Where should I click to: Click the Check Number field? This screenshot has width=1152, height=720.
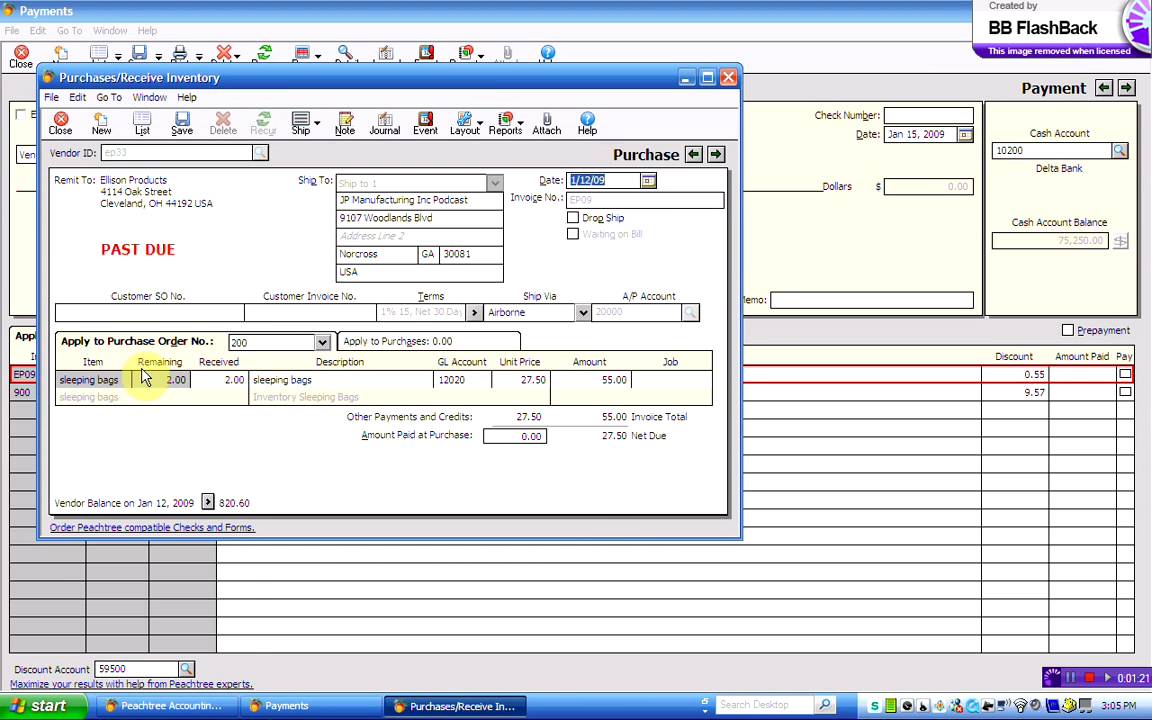[x=929, y=115]
